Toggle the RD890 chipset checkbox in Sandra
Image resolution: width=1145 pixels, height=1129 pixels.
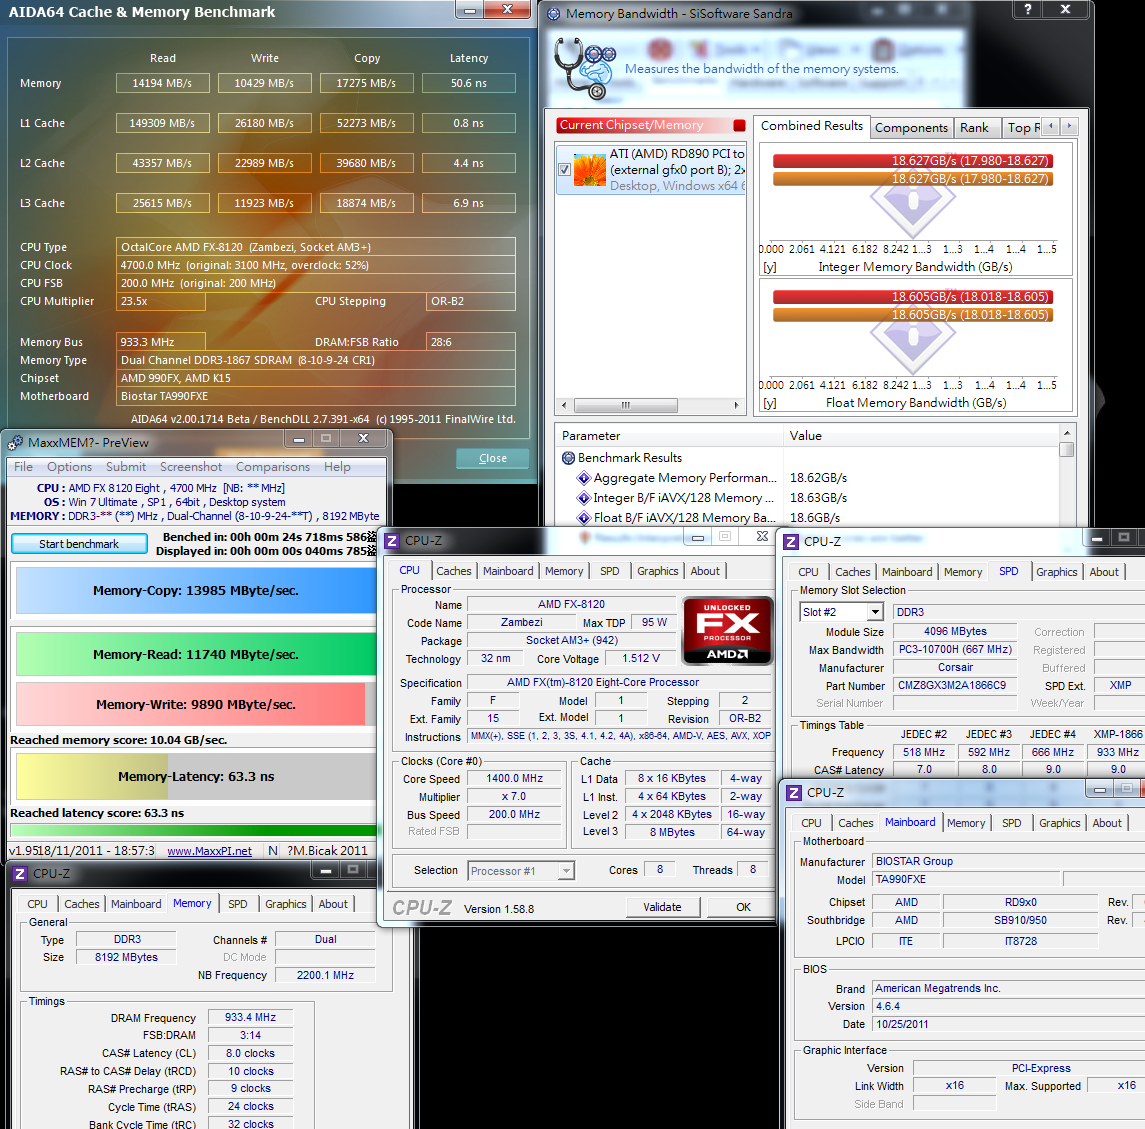click(x=564, y=169)
